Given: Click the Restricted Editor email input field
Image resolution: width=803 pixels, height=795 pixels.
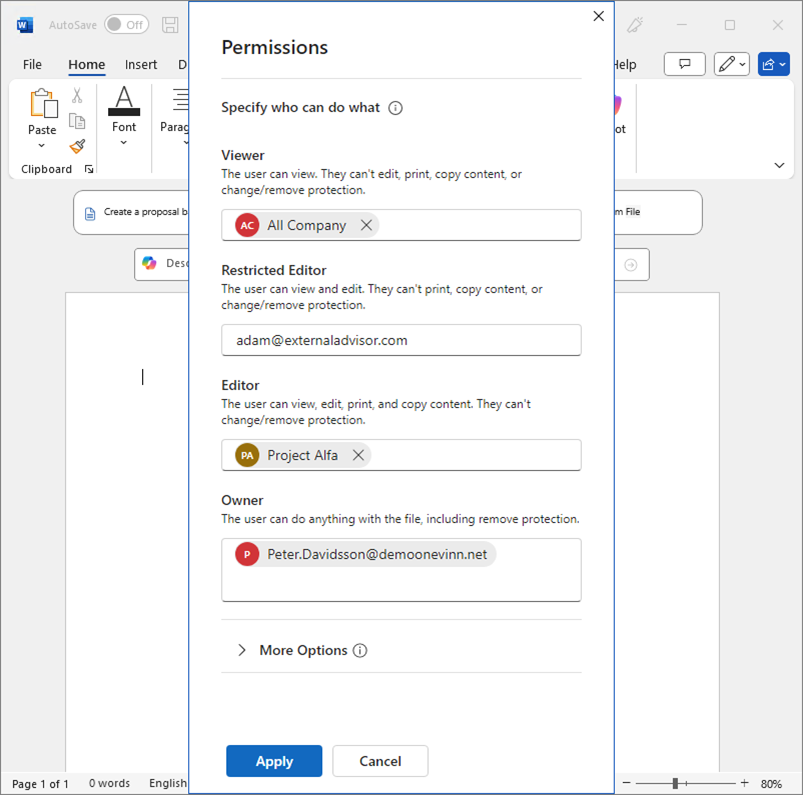Looking at the screenshot, I should tap(401, 340).
